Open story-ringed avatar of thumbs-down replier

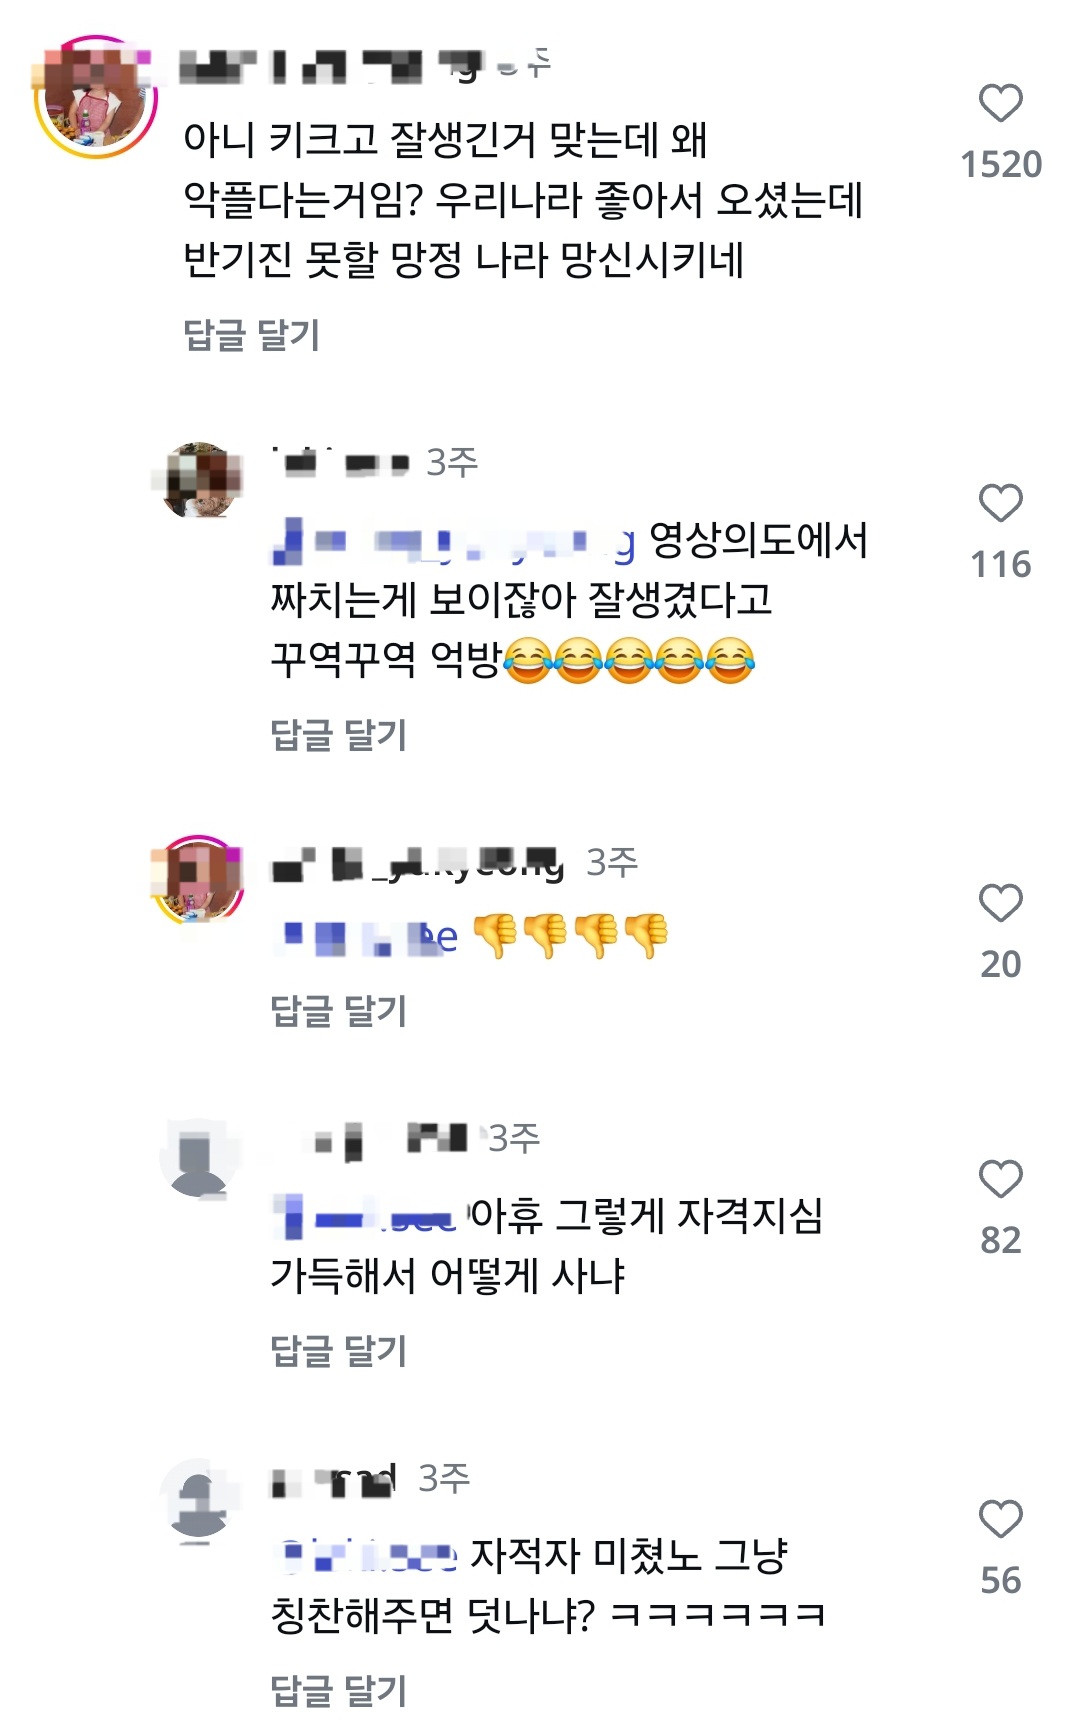[200, 879]
